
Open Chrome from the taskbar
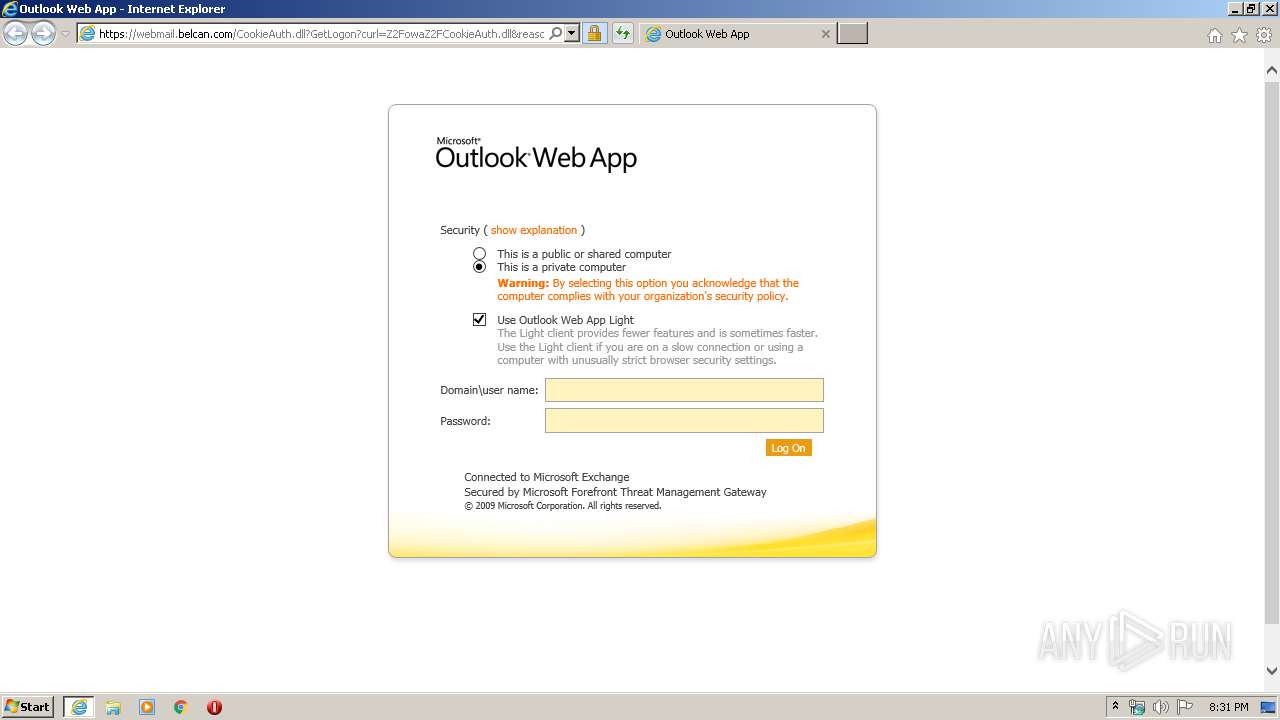(181, 707)
